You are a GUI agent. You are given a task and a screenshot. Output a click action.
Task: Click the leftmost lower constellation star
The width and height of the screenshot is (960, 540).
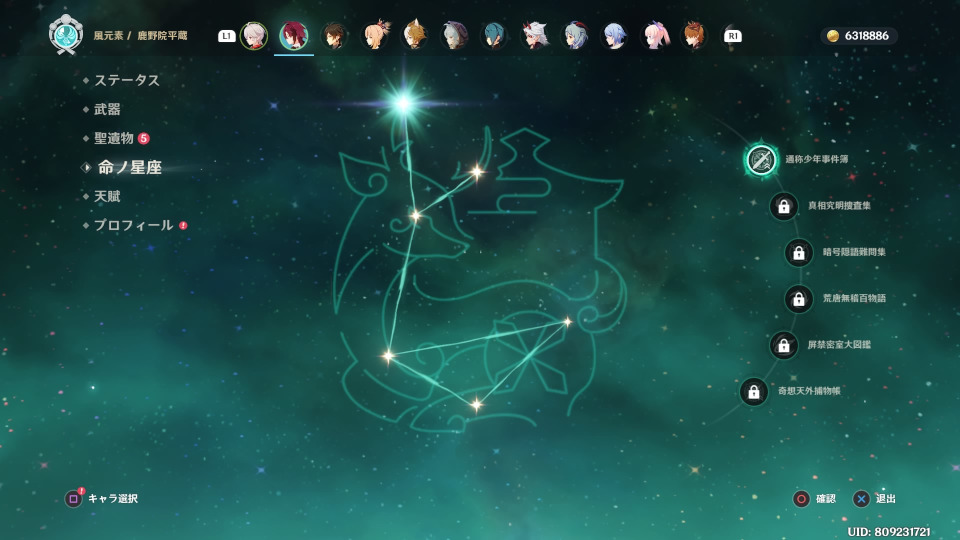(388, 355)
